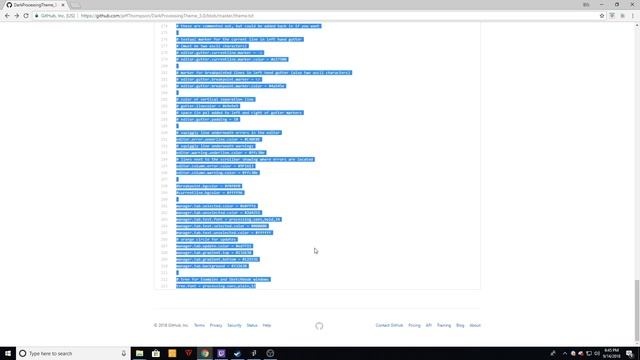The width and height of the screenshot is (640, 360).
Task: Click the Cortana circle icon in the search box
Action: (23, 353)
